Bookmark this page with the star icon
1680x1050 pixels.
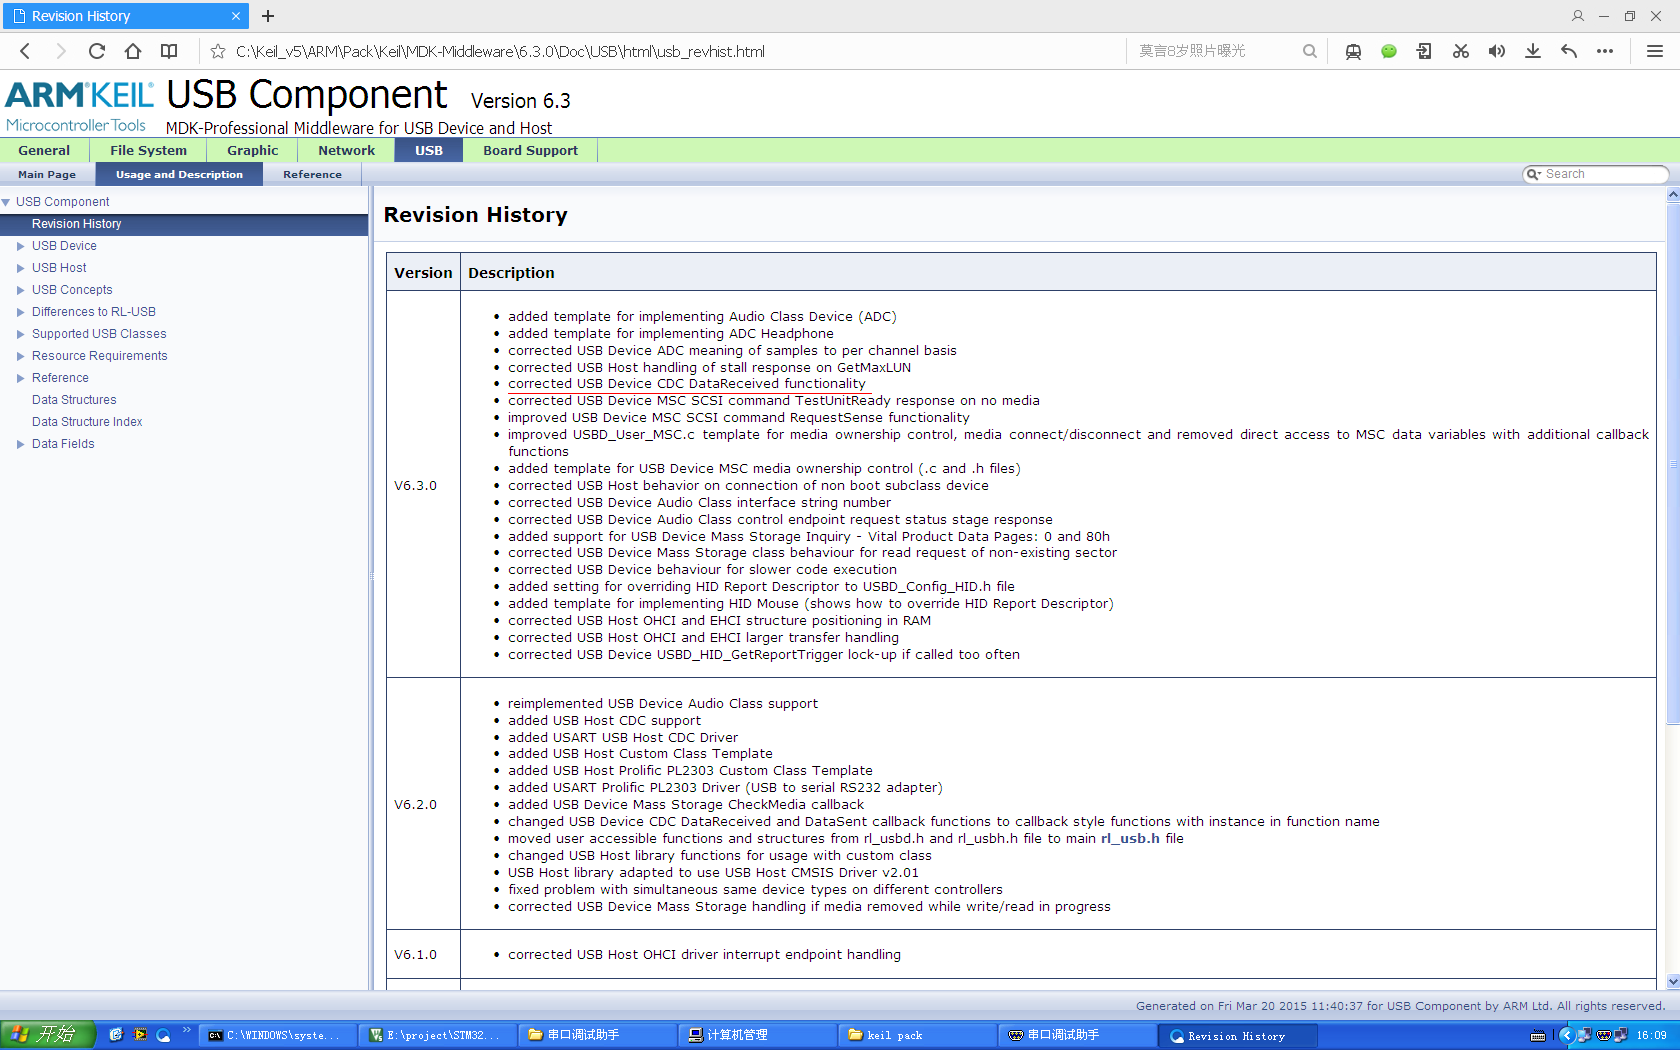point(218,51)
